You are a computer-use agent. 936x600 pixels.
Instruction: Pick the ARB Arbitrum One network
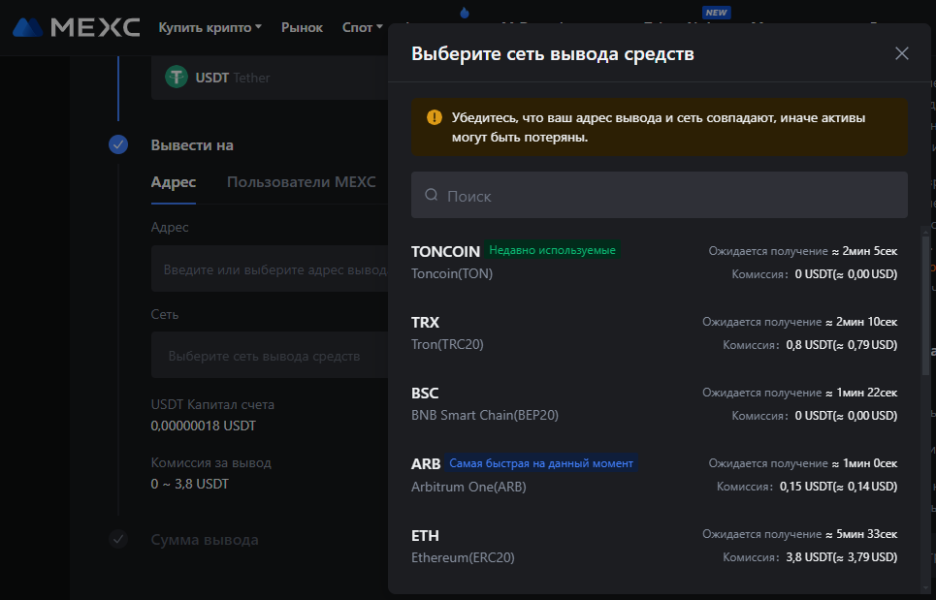pos(654,475)
